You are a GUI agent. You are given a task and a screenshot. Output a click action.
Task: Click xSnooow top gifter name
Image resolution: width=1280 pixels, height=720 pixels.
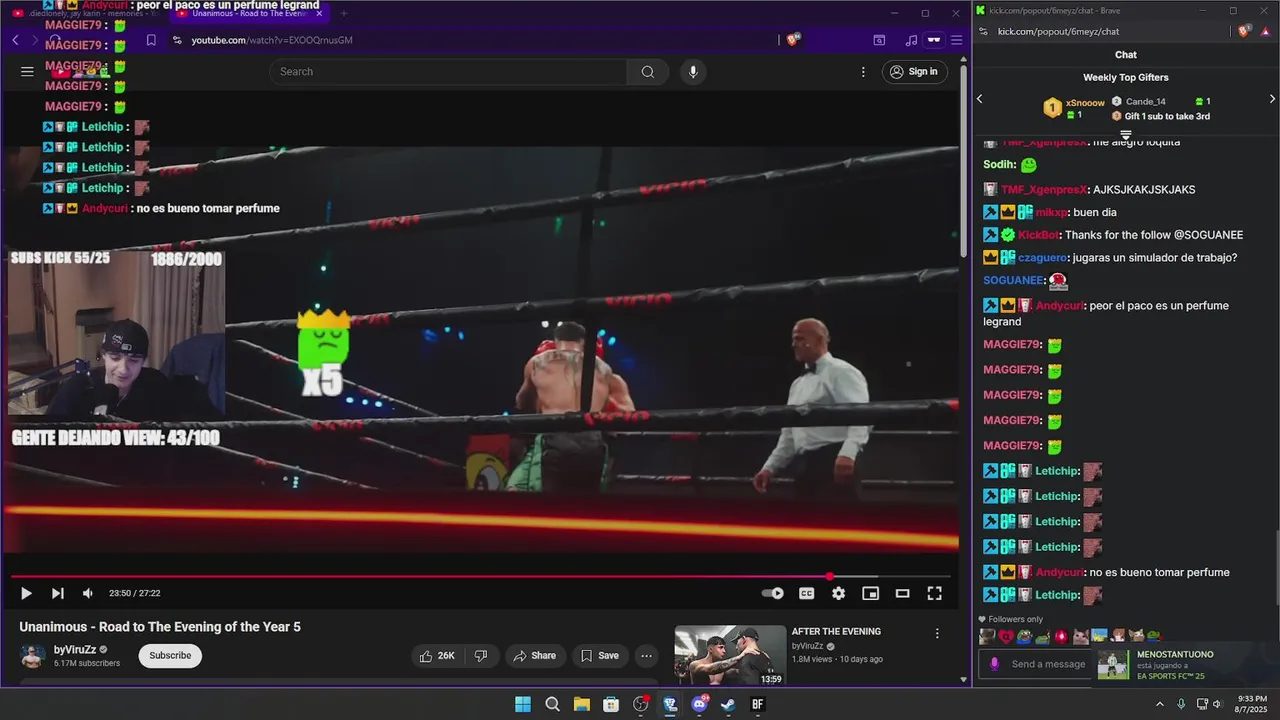(x=1085, y=103)
